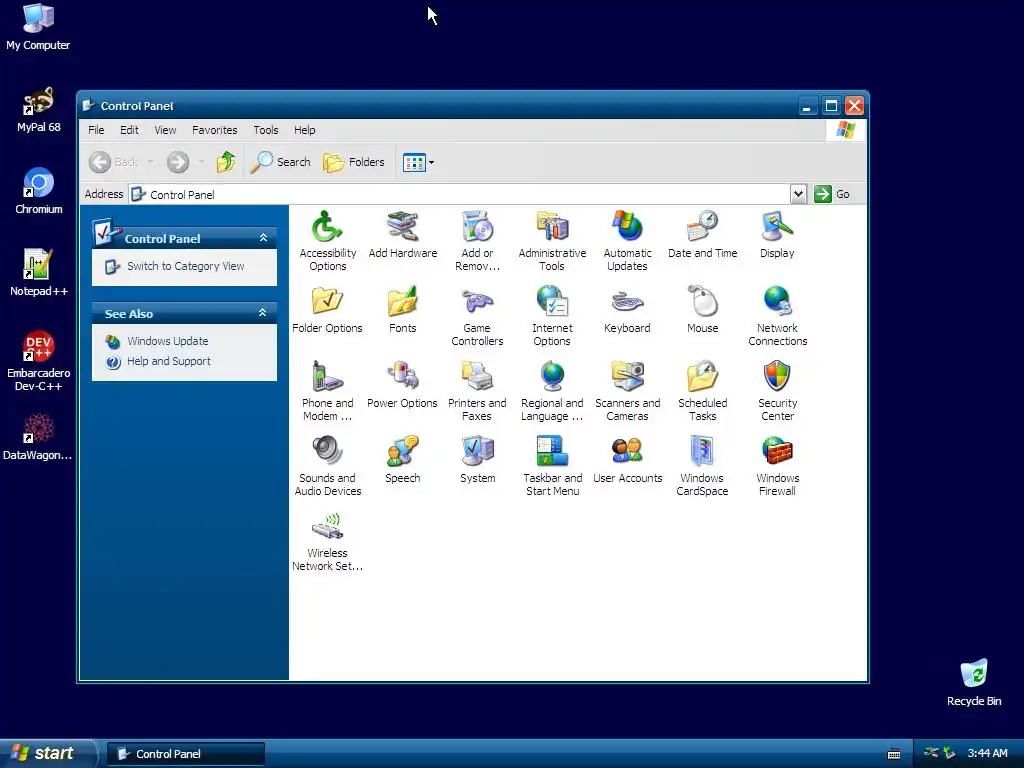Open User Accounts
This screenshot has width=1024, height=768.
627,460
